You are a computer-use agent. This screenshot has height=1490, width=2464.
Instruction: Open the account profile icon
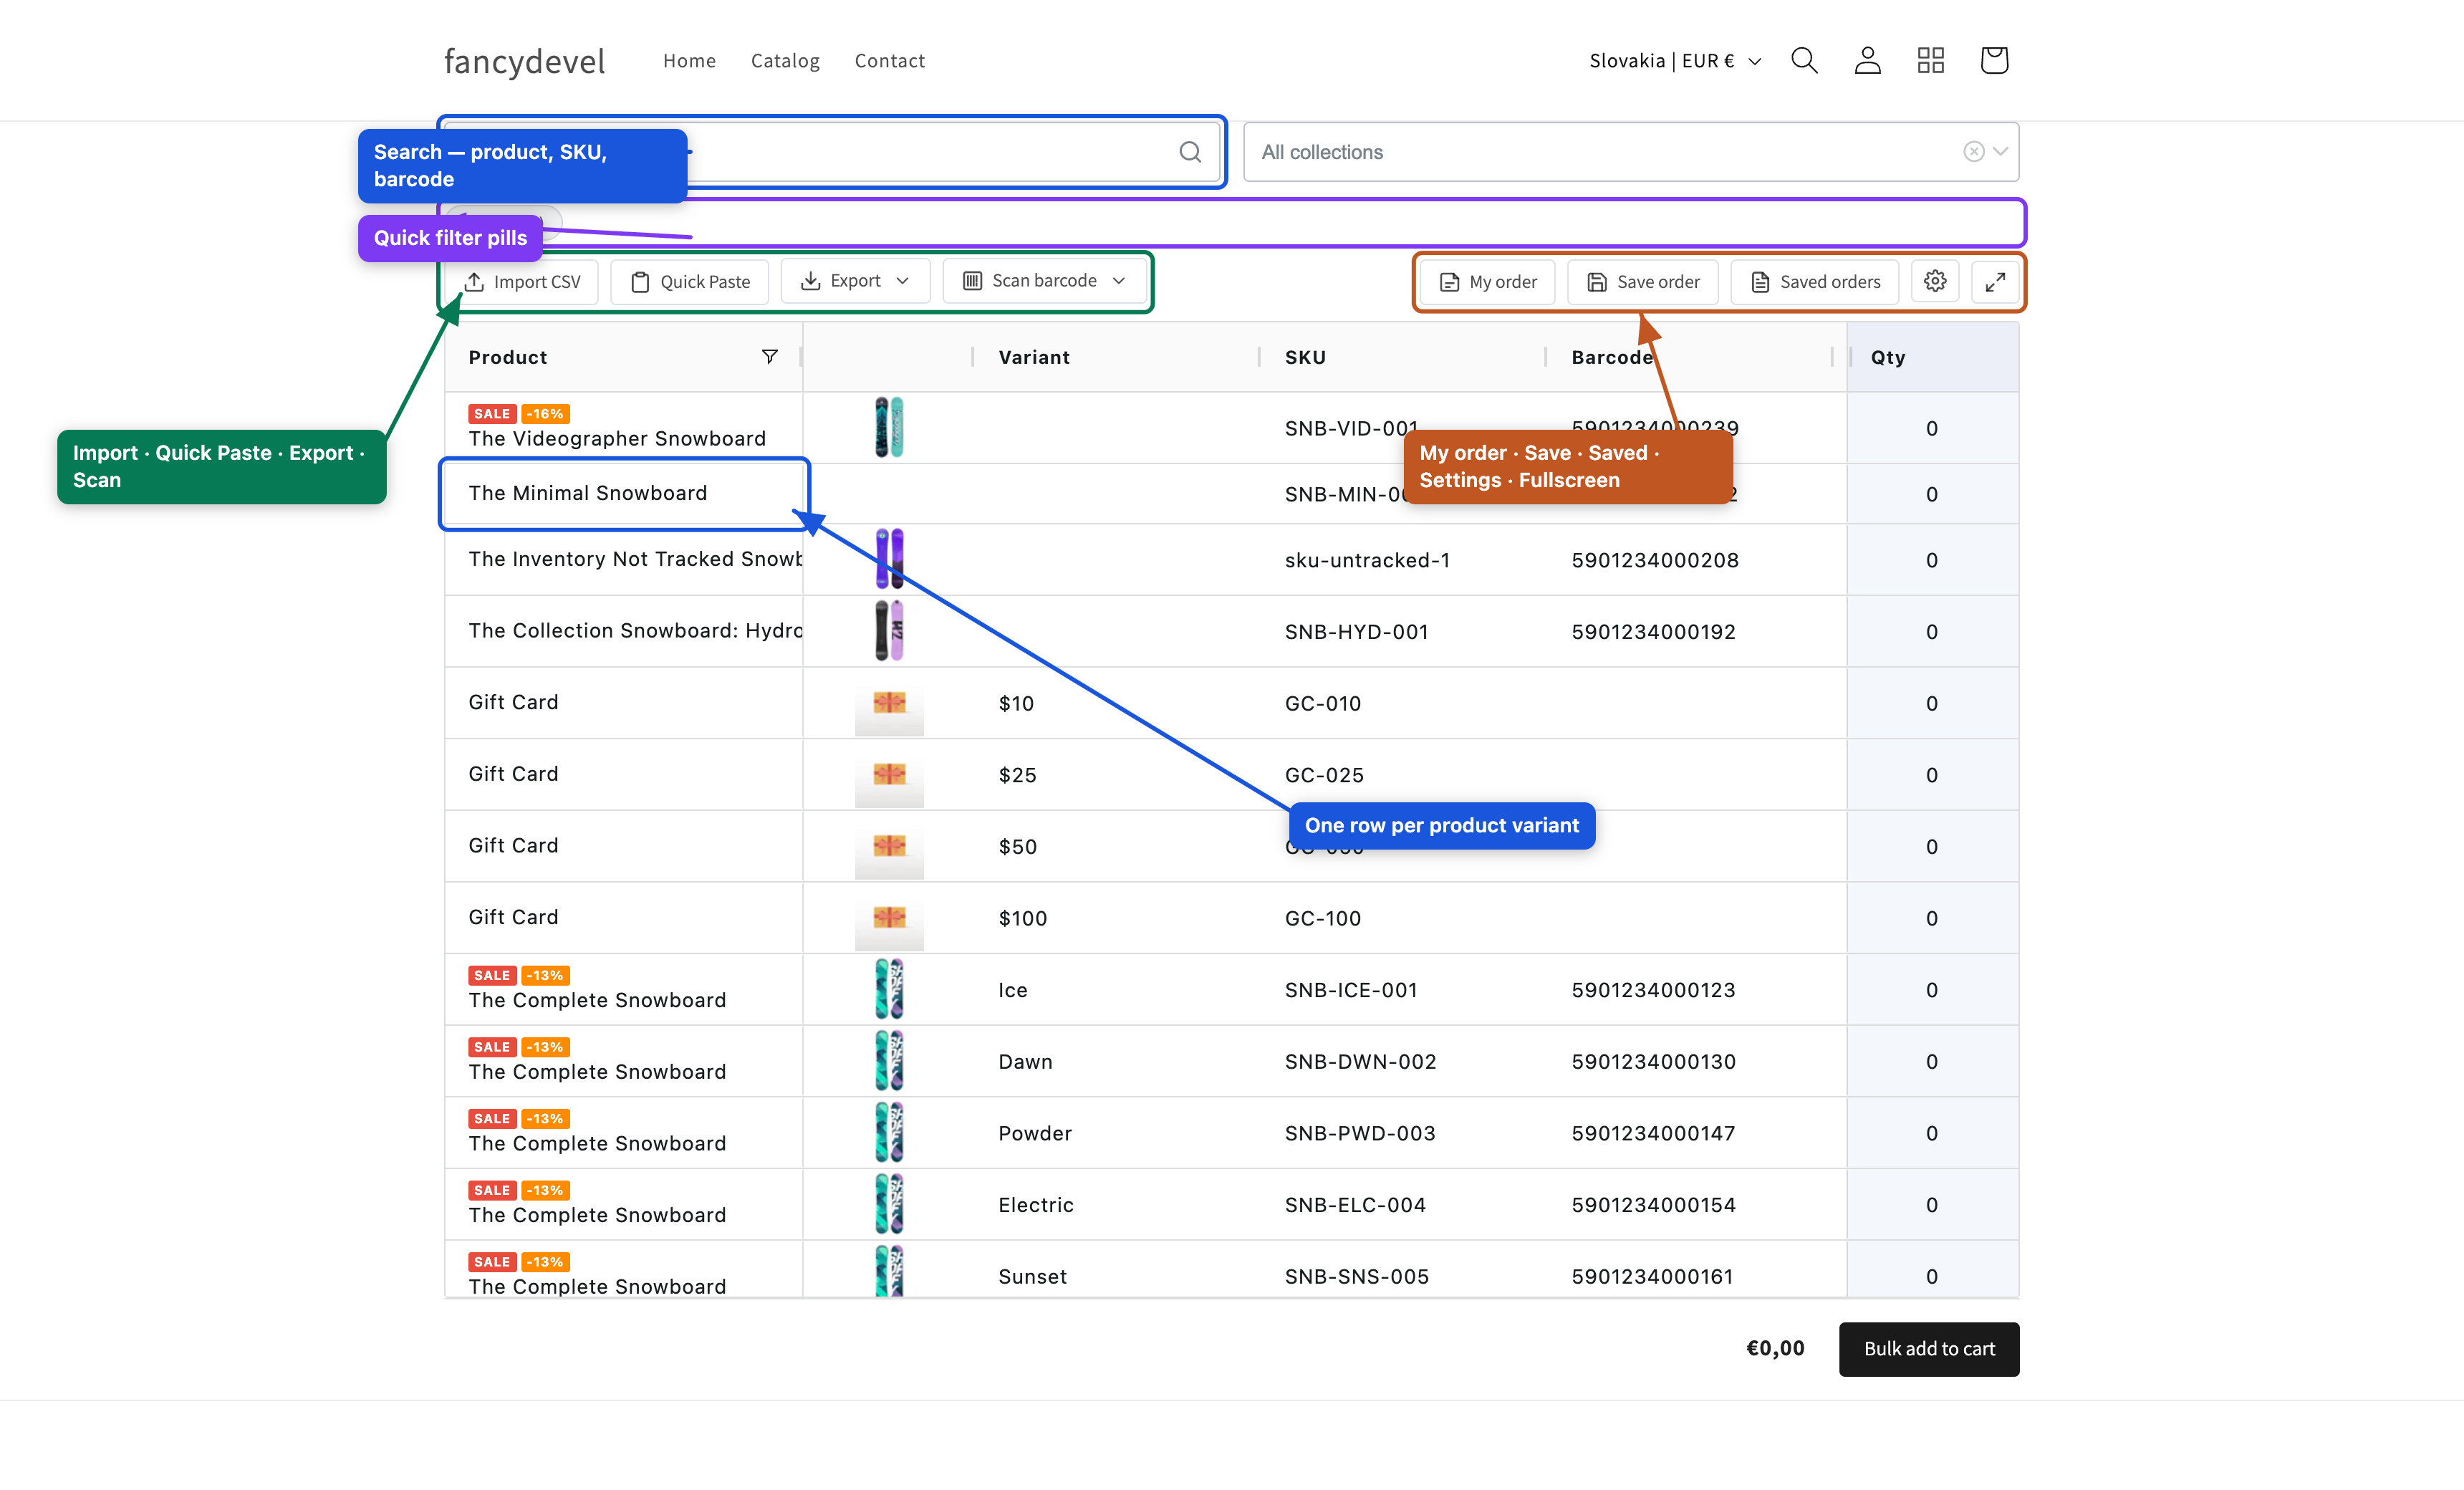[1867, 60]
